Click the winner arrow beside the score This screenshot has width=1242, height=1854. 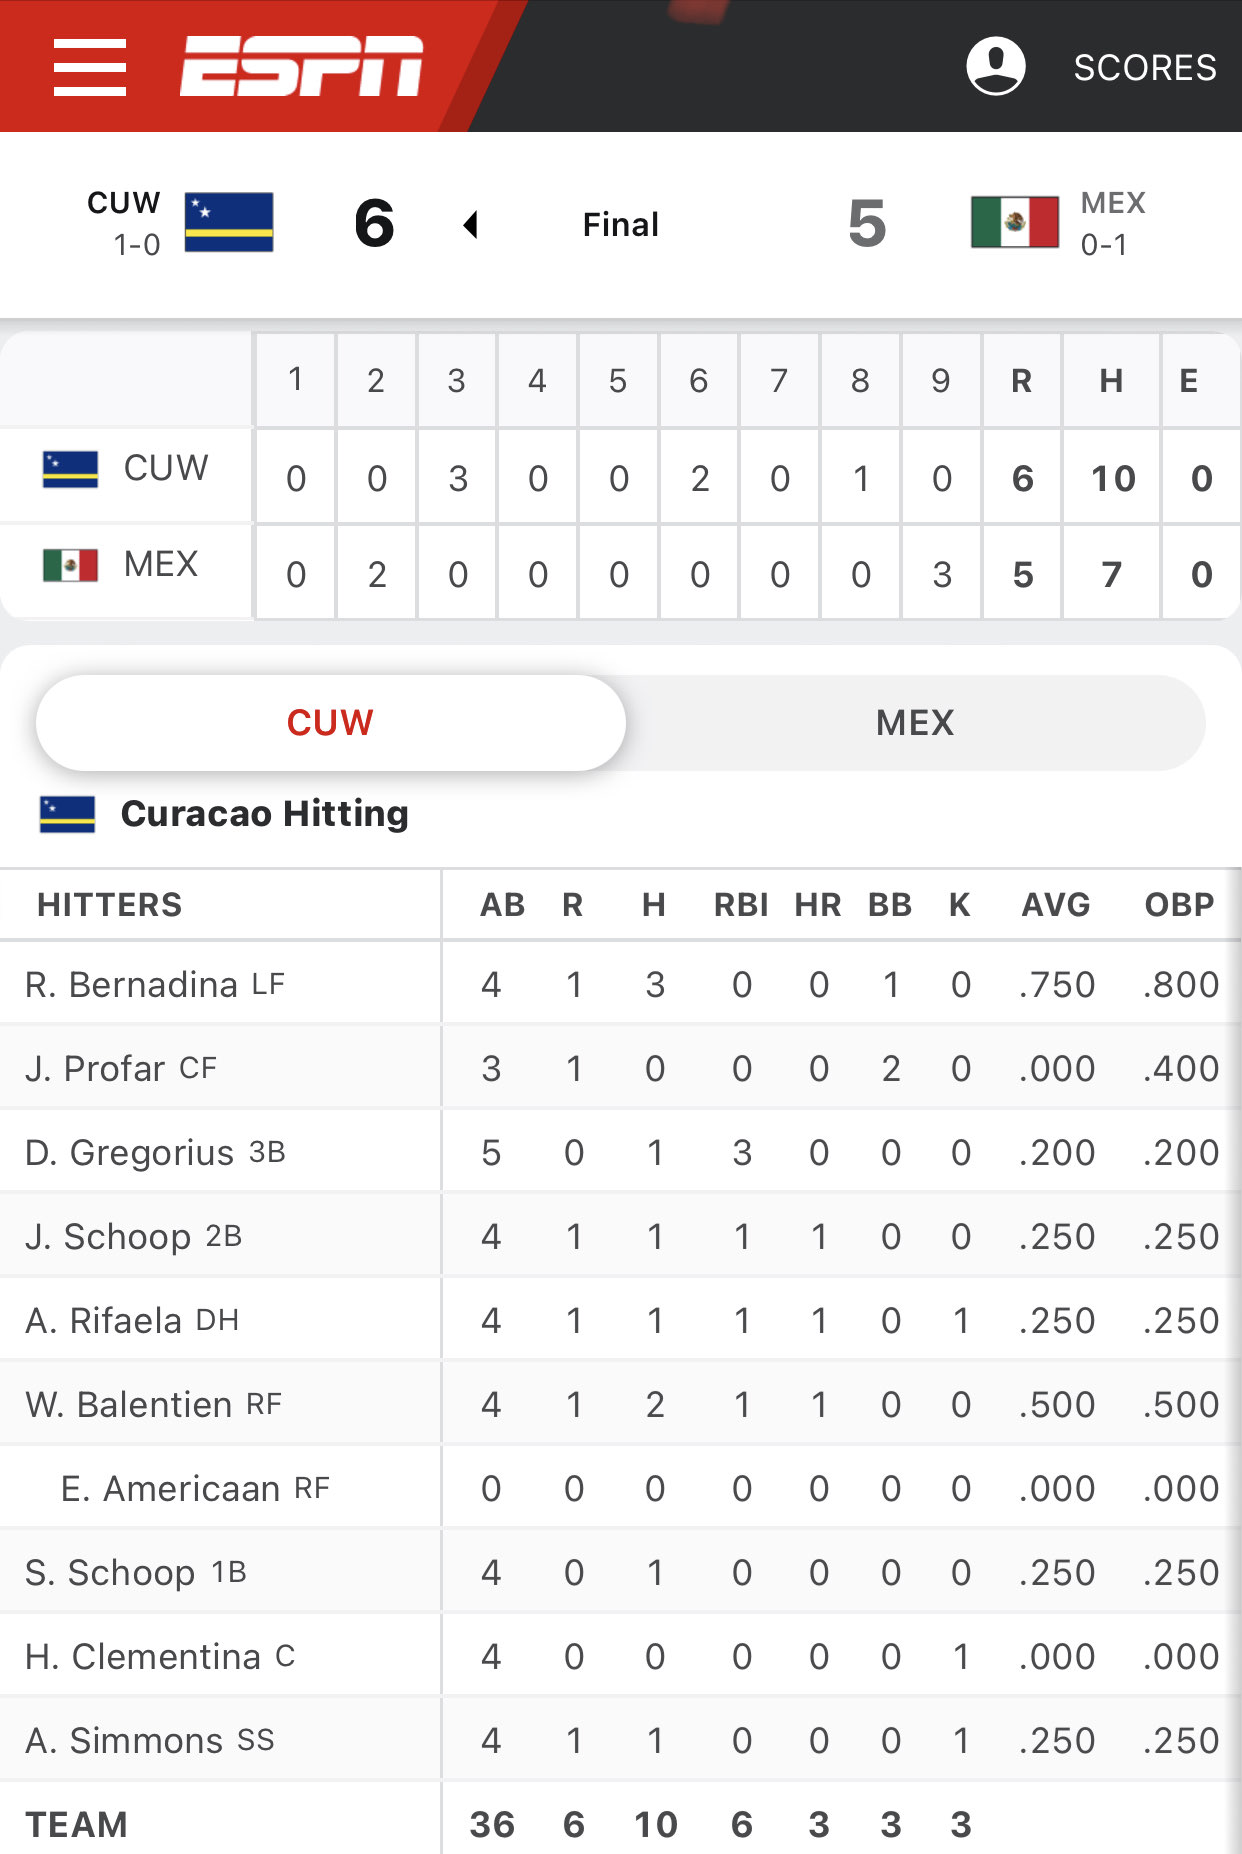470,224
